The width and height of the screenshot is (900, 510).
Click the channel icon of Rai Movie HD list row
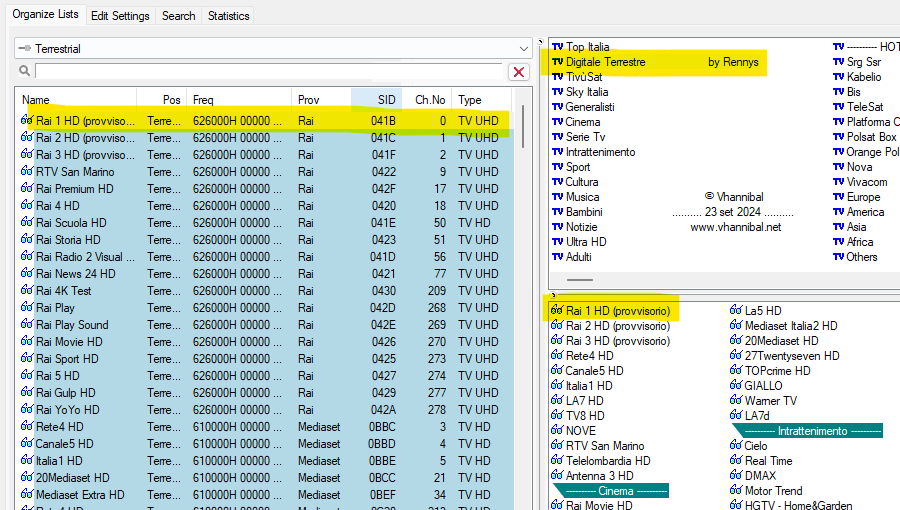click(27, 341)
